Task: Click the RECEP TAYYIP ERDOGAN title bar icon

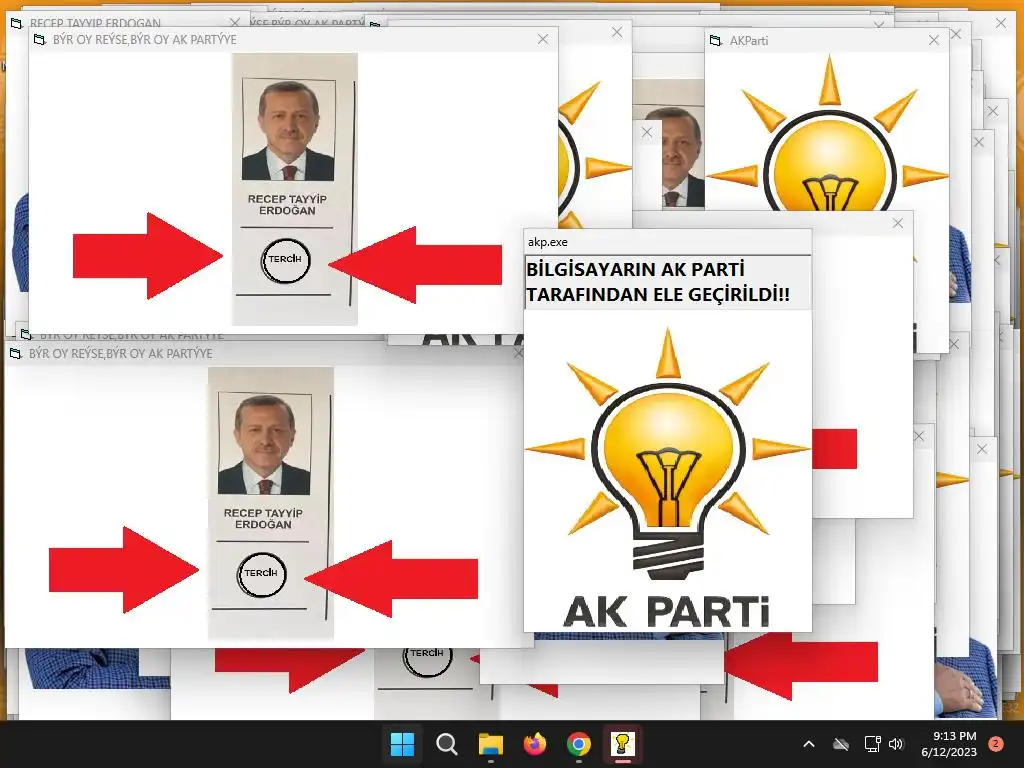Action: 16,24
